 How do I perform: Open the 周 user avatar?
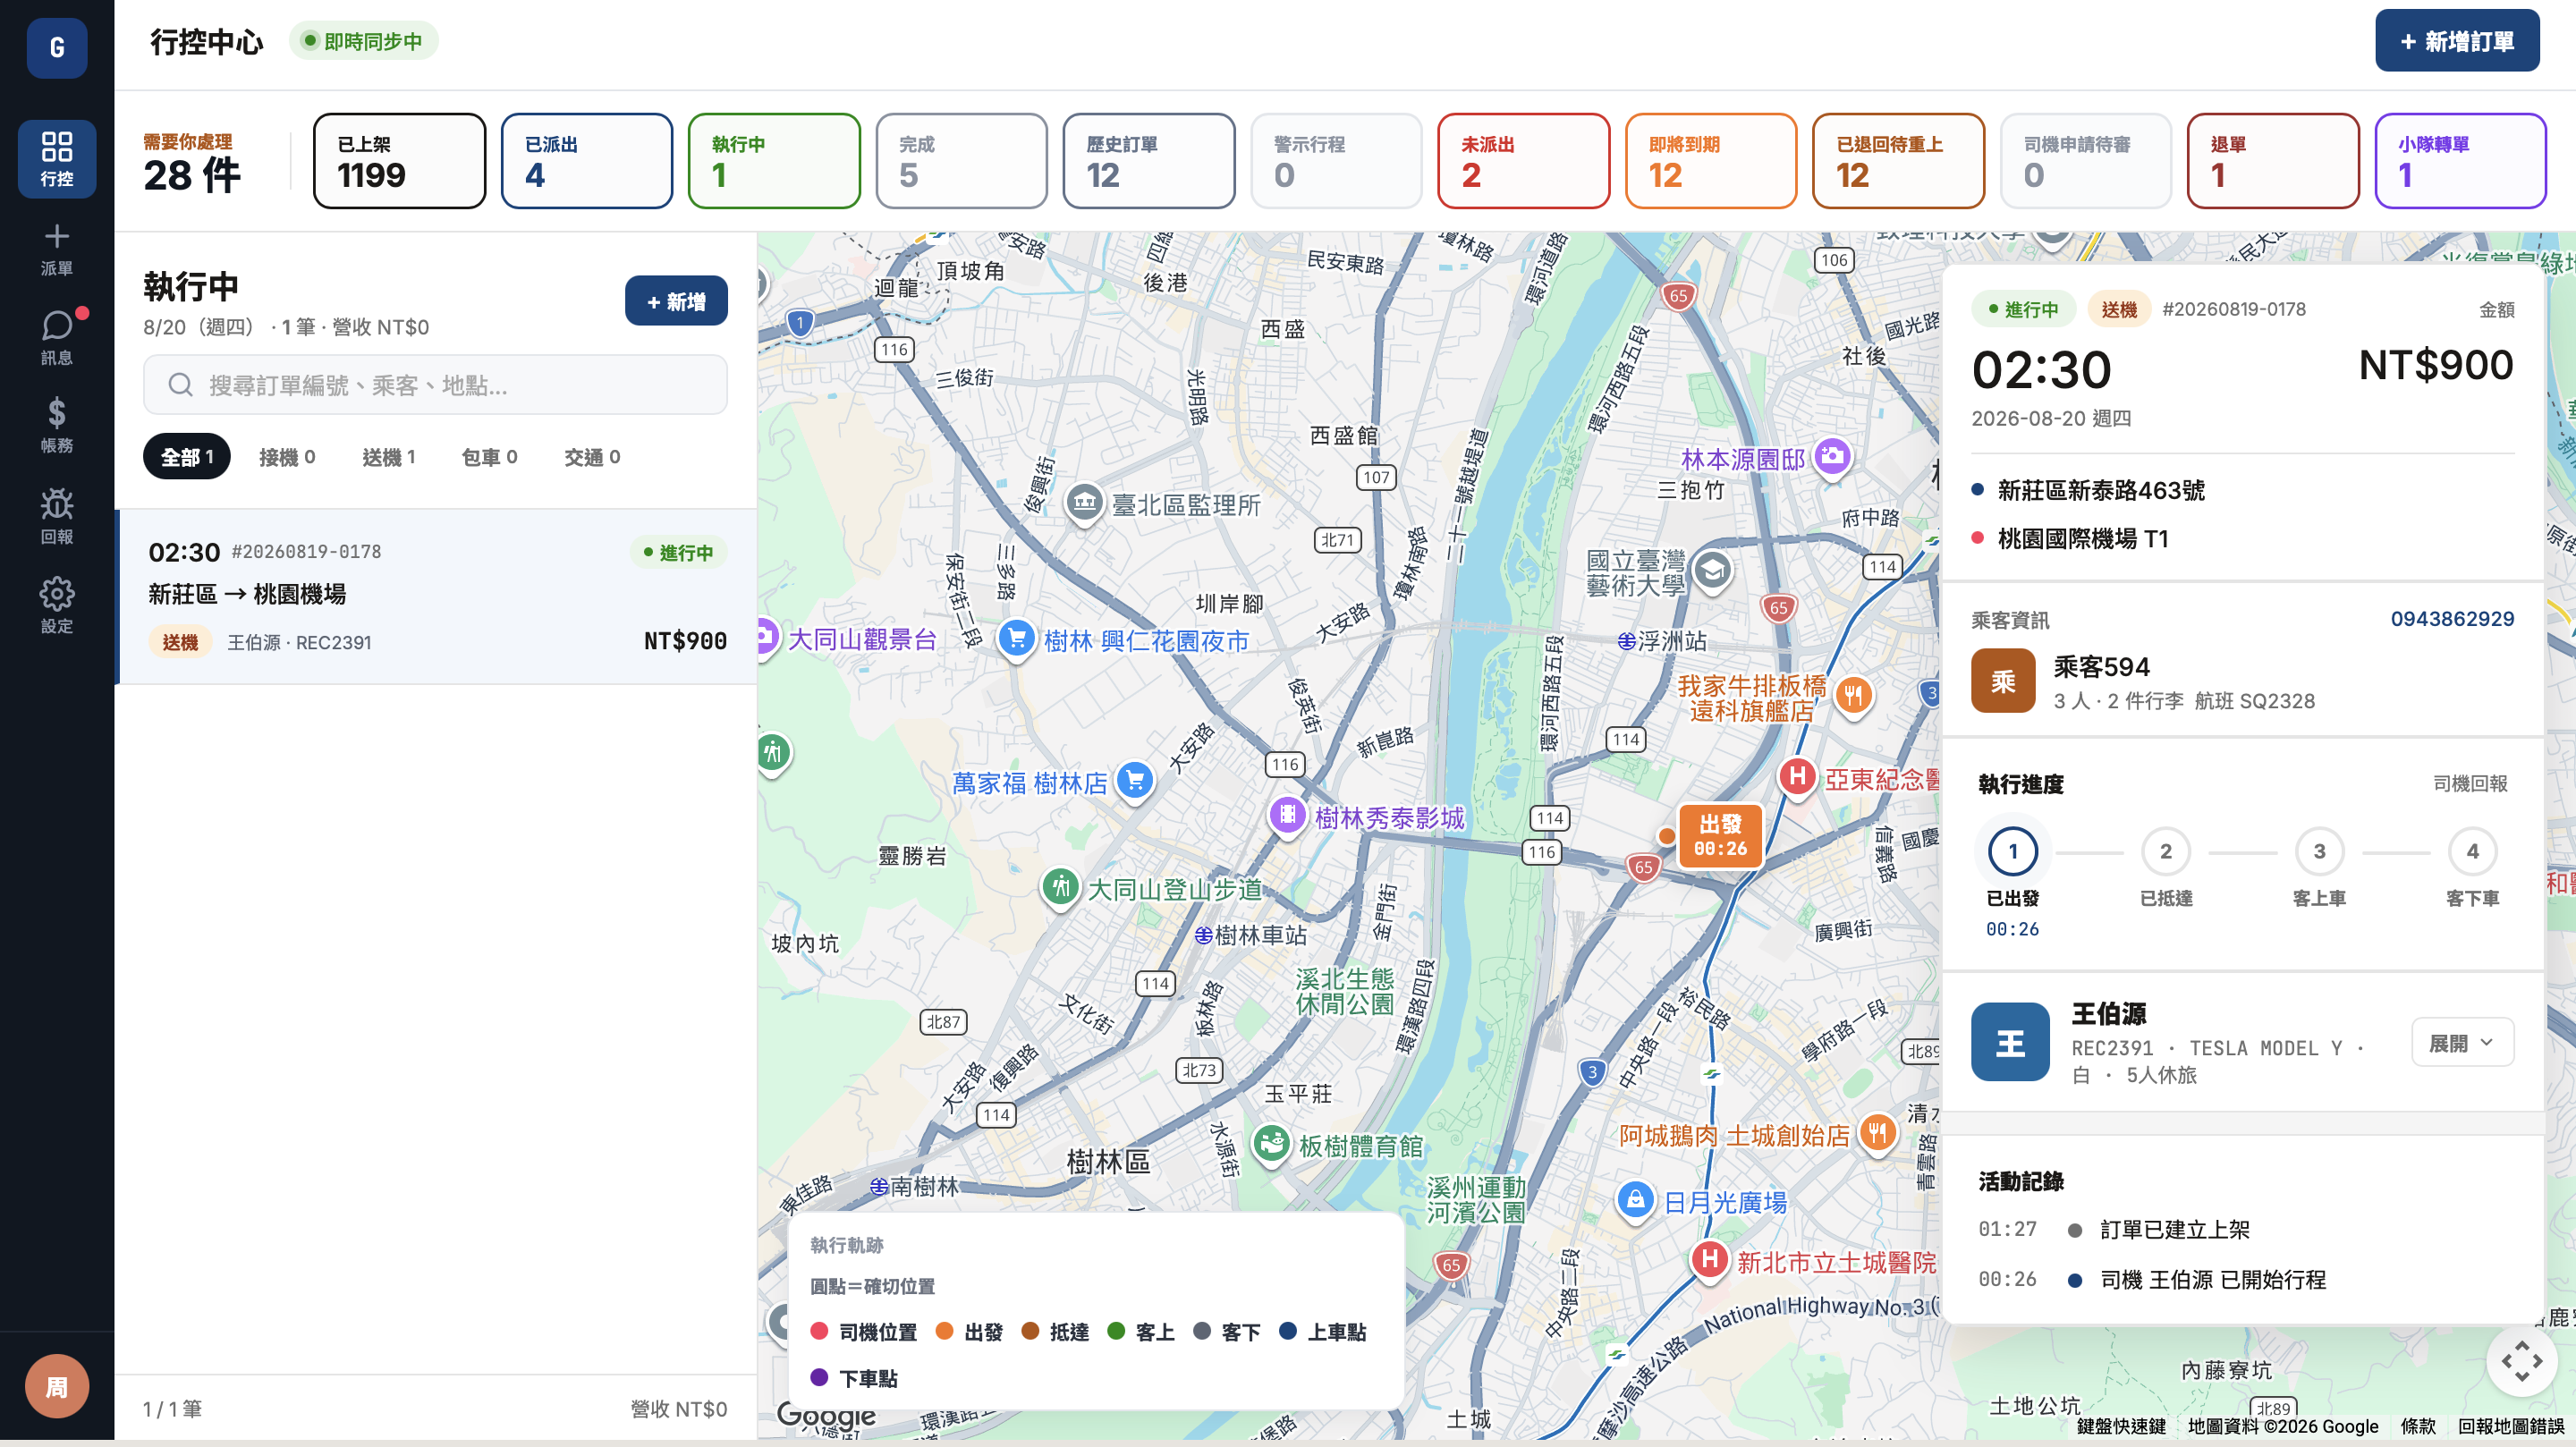(x=57, y=1386)
